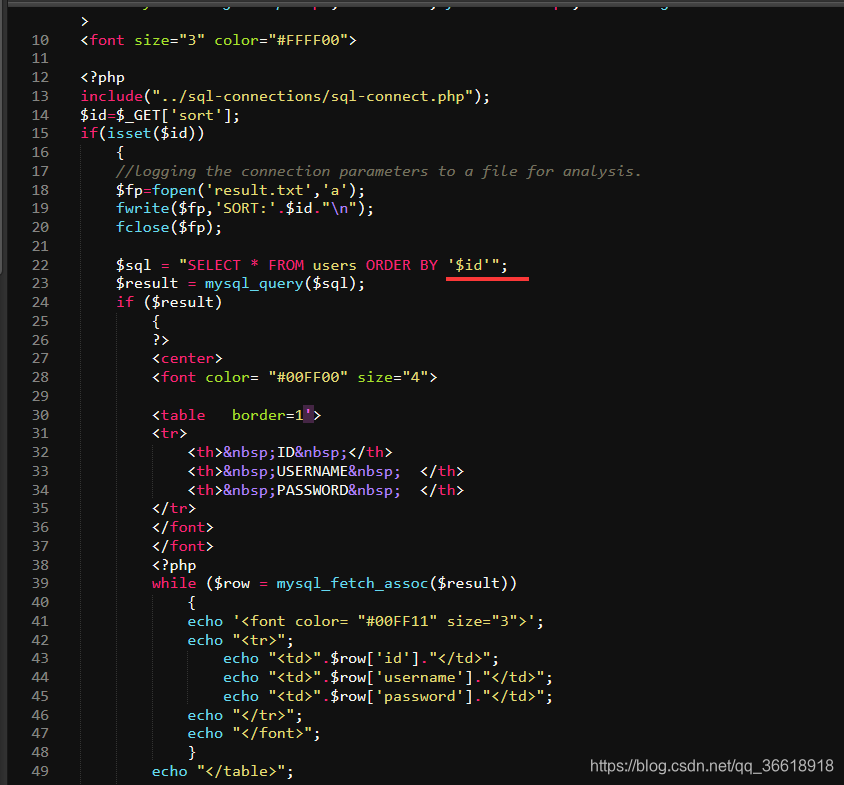Click the fopen('result.txt','a') line

click(240, 190)
